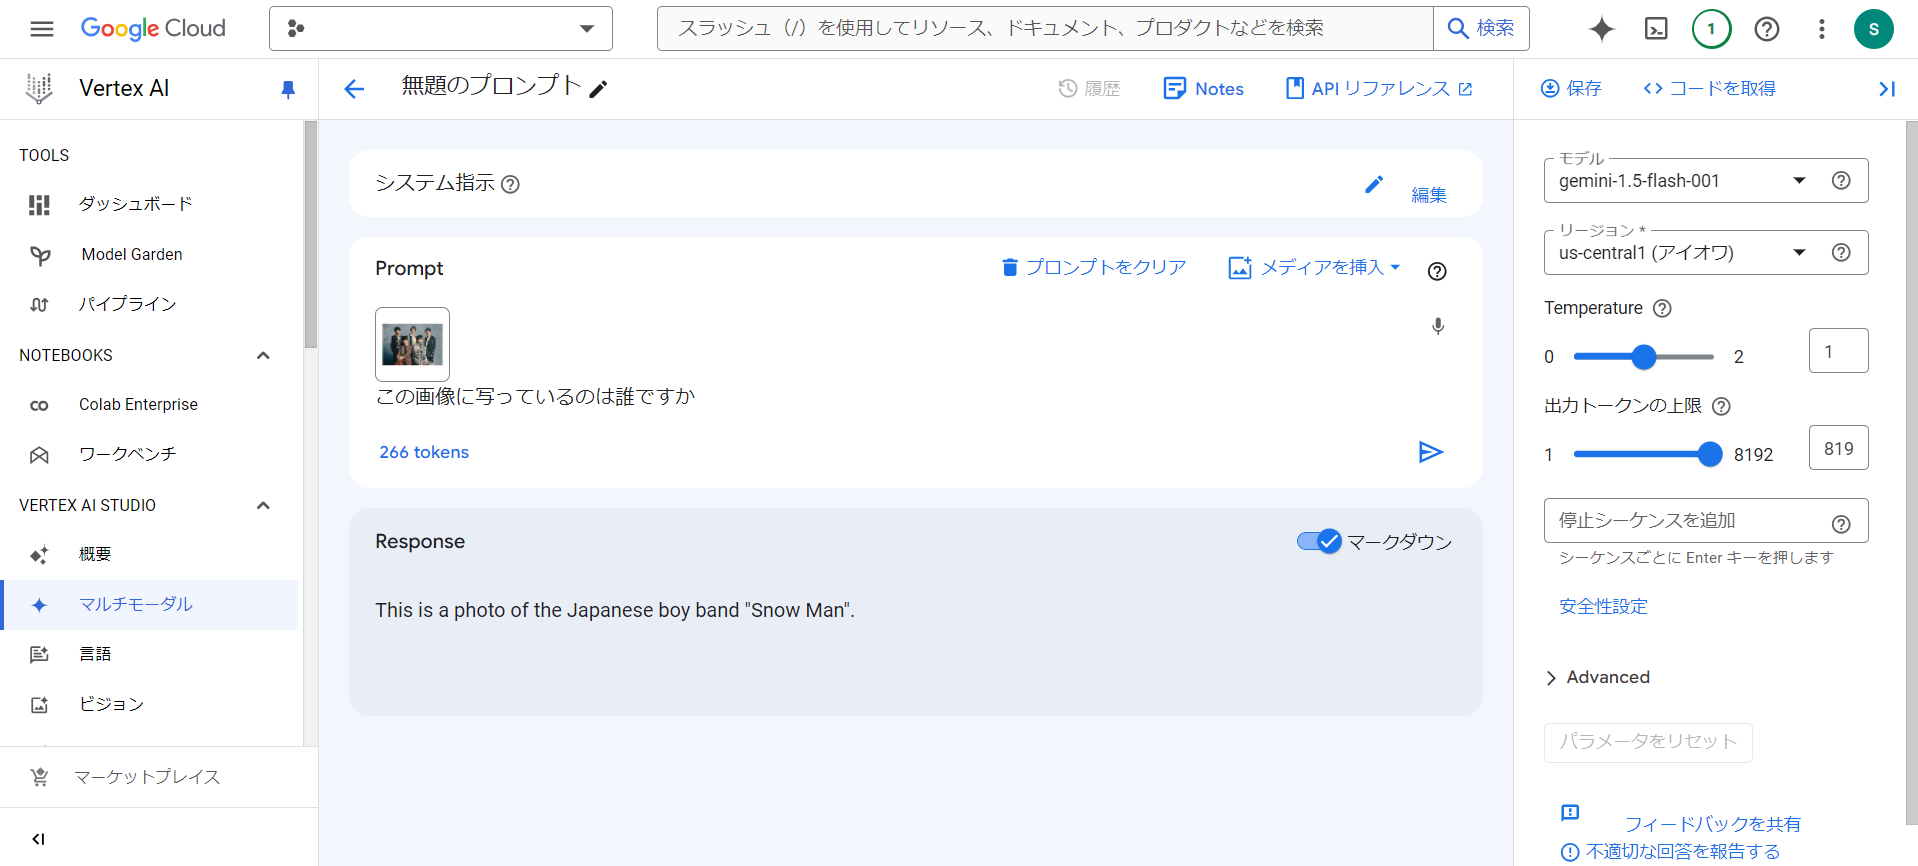Submit the prompt with send arrow
The height and width of the screenshot is (866, 1918).
click(1431, 452)
